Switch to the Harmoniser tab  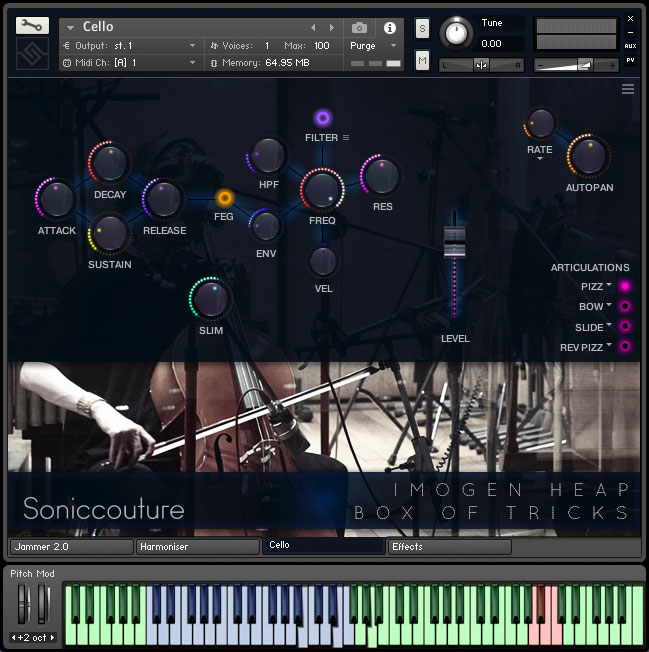pos(198,547)
